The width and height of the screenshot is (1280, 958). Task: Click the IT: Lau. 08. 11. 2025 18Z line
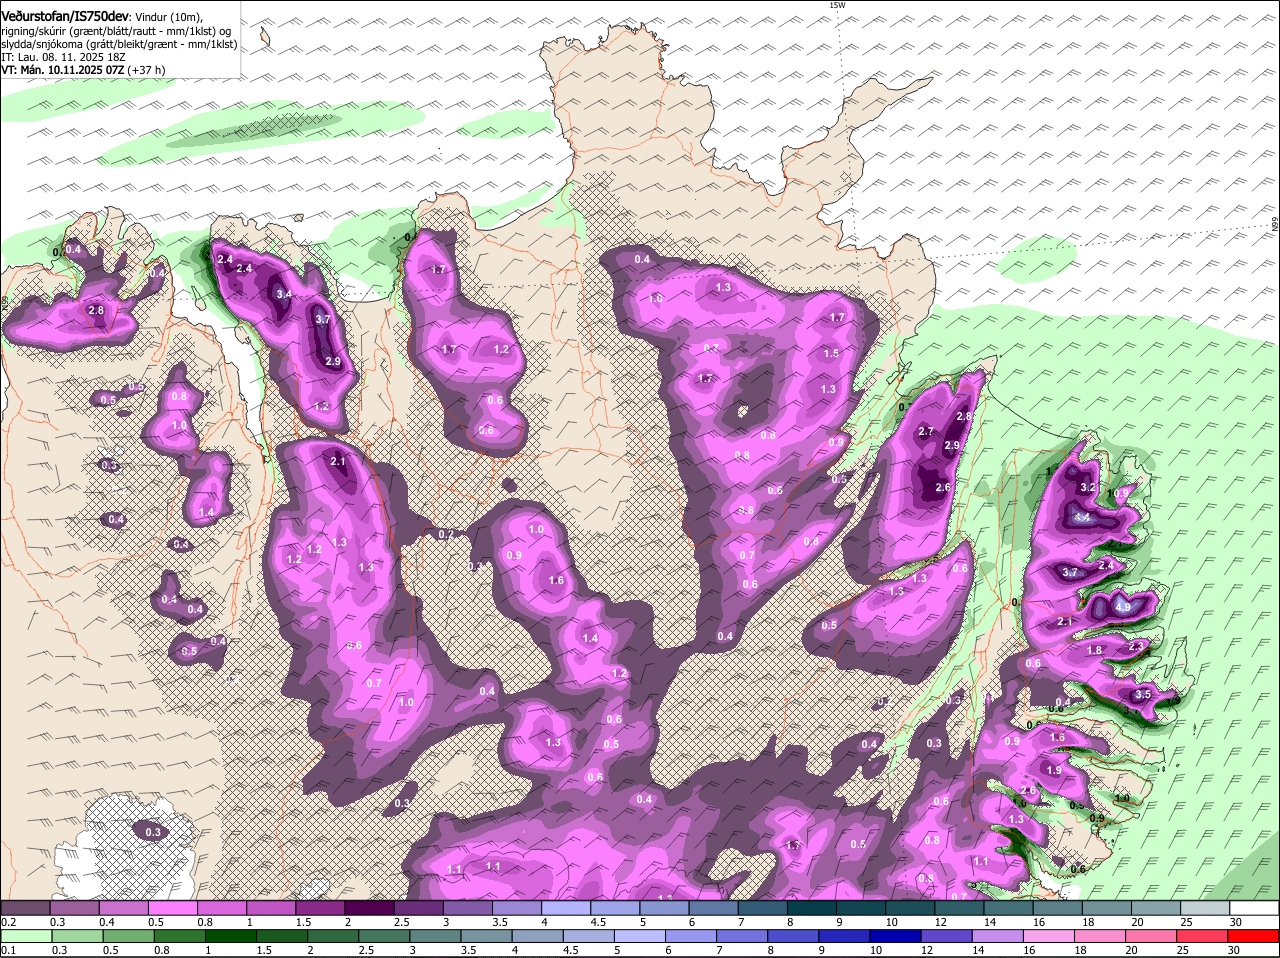[62, 57]
